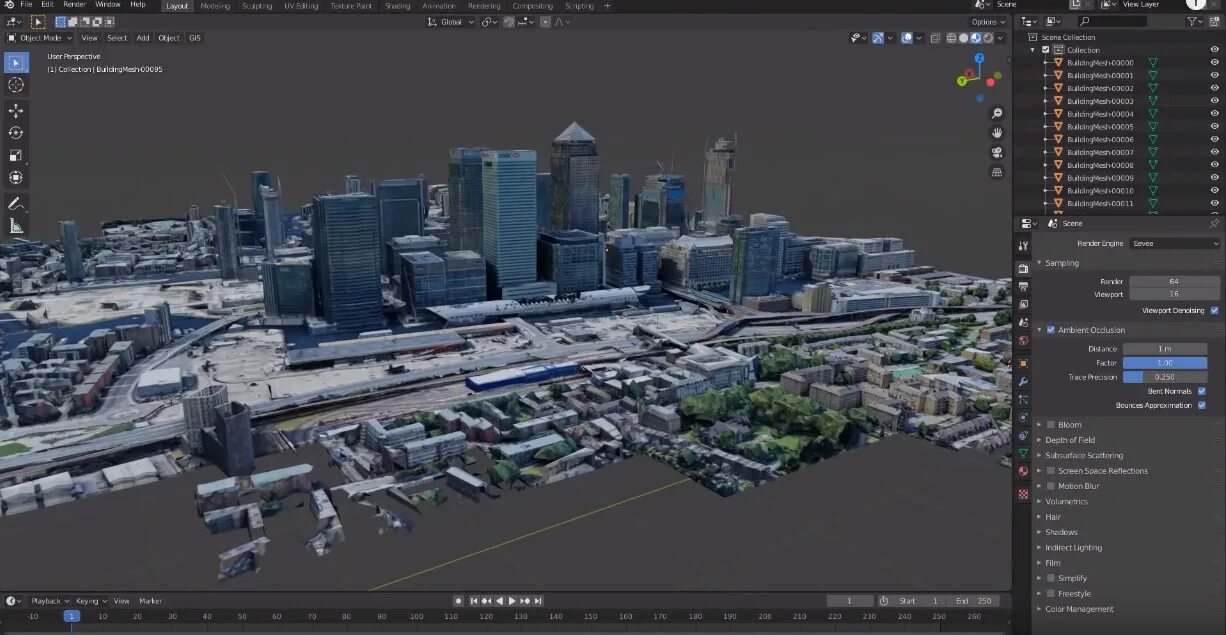Open the Modifier properties tab with the wrench icon
The image size is (1226, 635).
point(1023,378)
